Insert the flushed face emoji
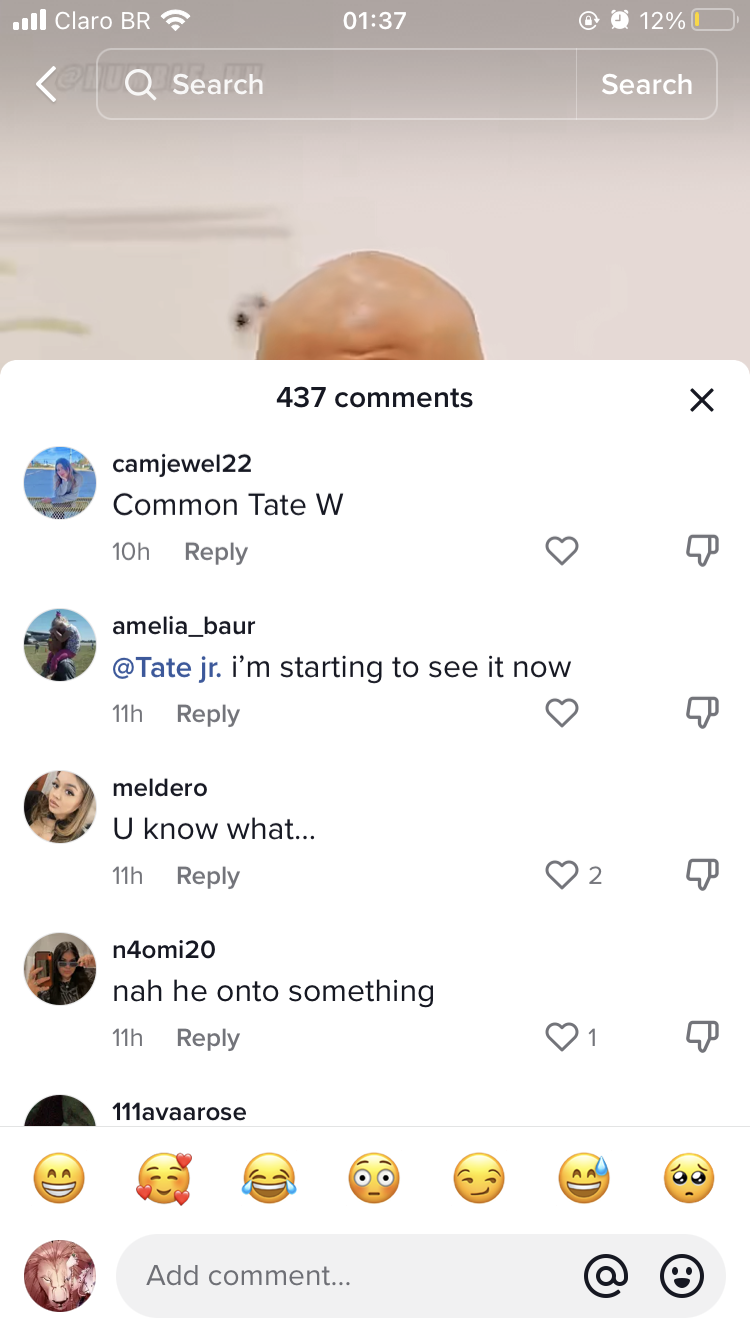 [374, 1178]
